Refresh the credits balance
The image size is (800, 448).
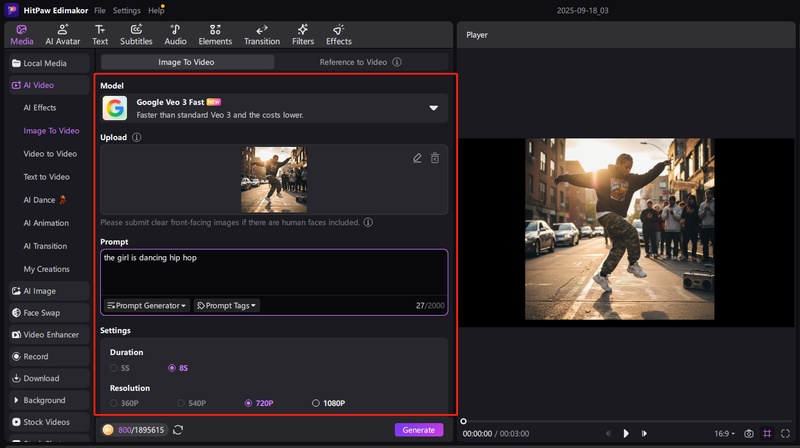coord(178,430)
